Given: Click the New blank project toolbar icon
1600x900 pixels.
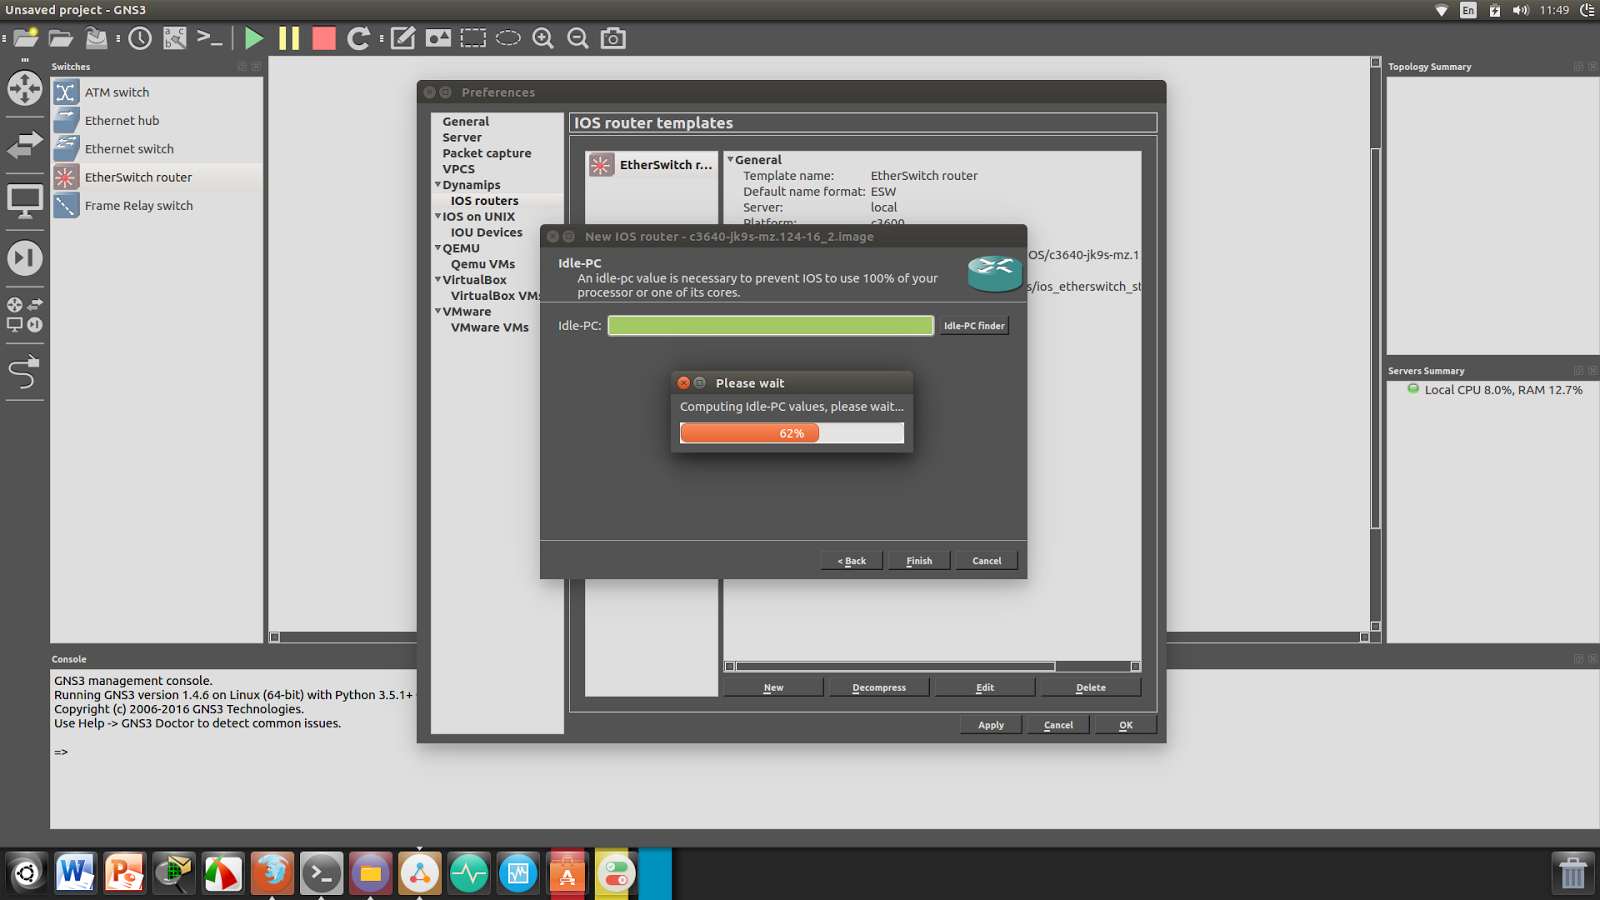Looking at the screenshot, I should click(x=26, y=38).
